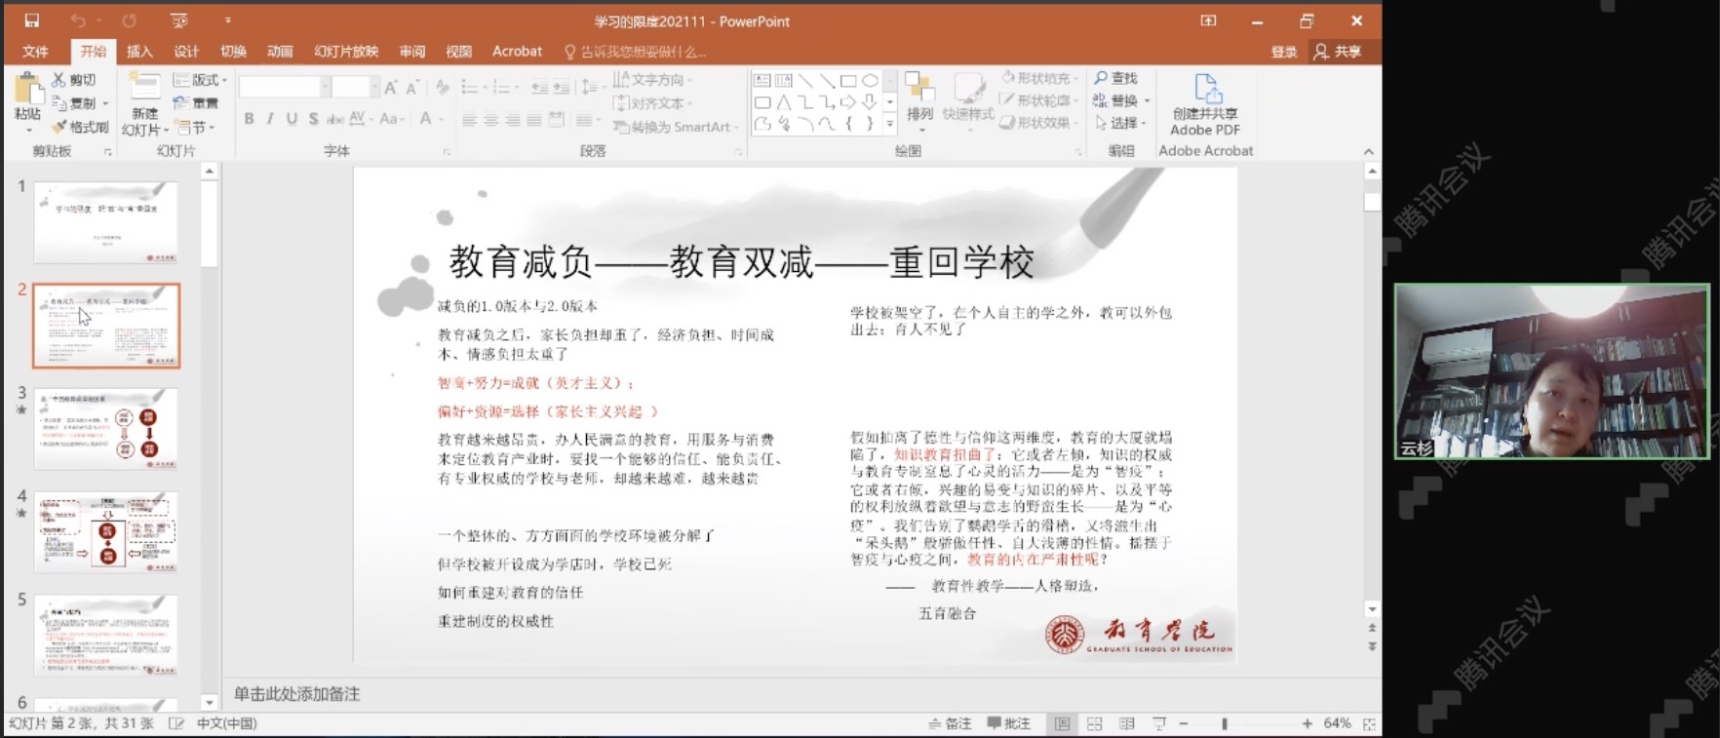Click the Share (共享) button
This screenshot has width=1720, height=738.
pyautogui.click(x=1338, y=51)
